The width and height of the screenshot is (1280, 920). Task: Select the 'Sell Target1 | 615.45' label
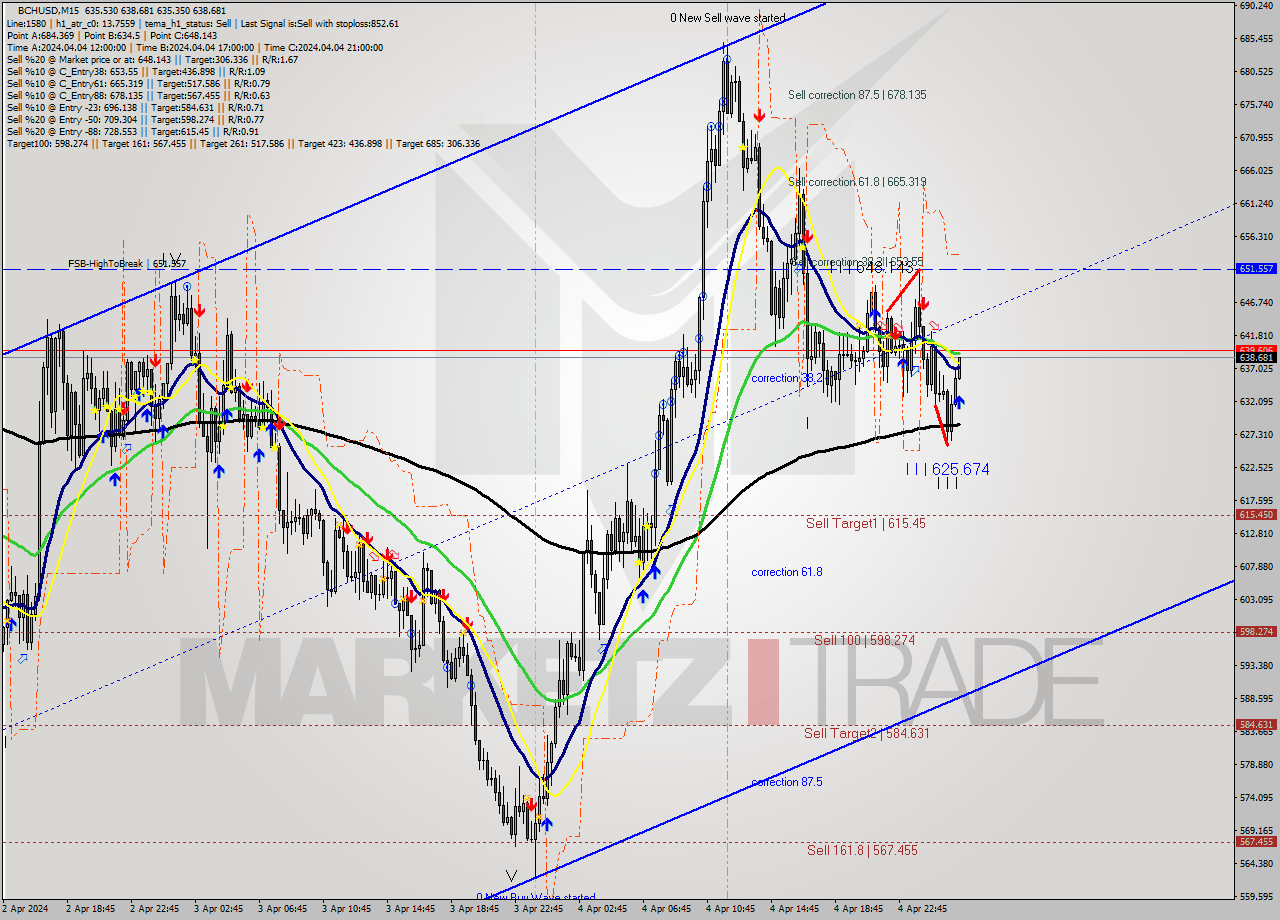click(x=865, y=523)
